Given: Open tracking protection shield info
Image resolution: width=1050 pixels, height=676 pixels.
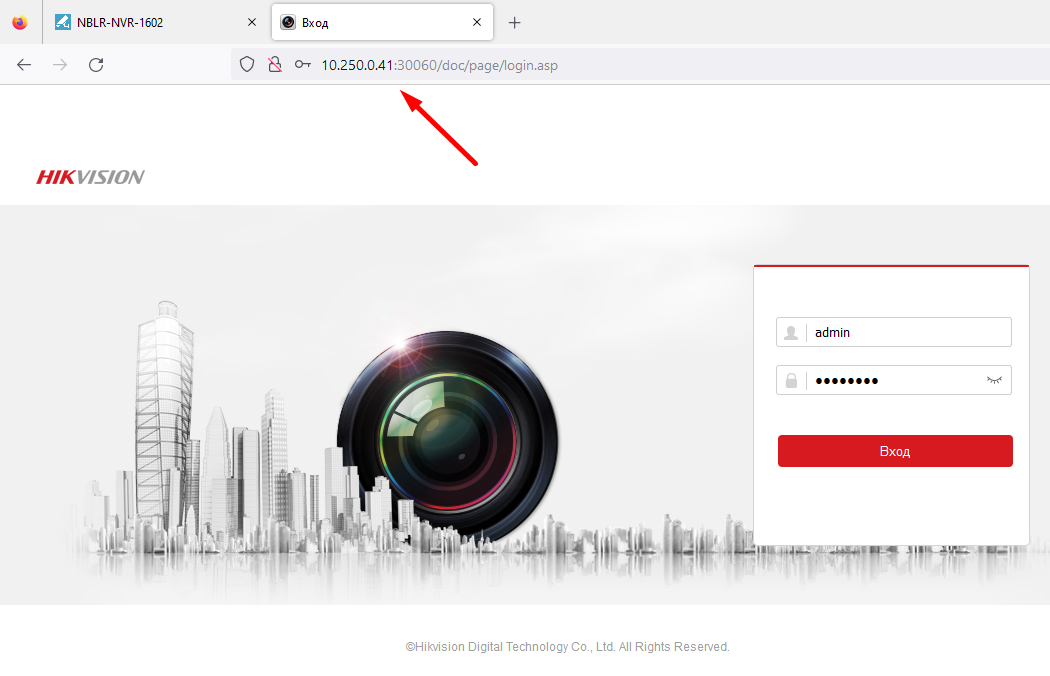Looking at the screenshot, I should point(247,65).
